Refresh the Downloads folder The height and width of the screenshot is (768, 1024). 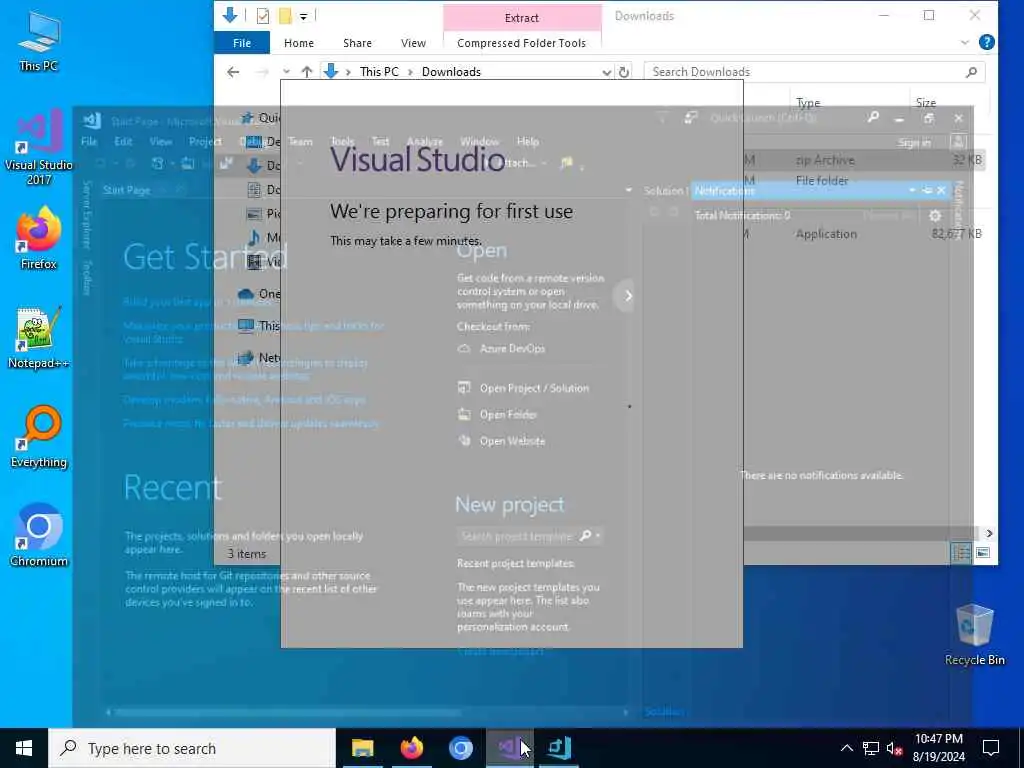(x=624, y=72)
